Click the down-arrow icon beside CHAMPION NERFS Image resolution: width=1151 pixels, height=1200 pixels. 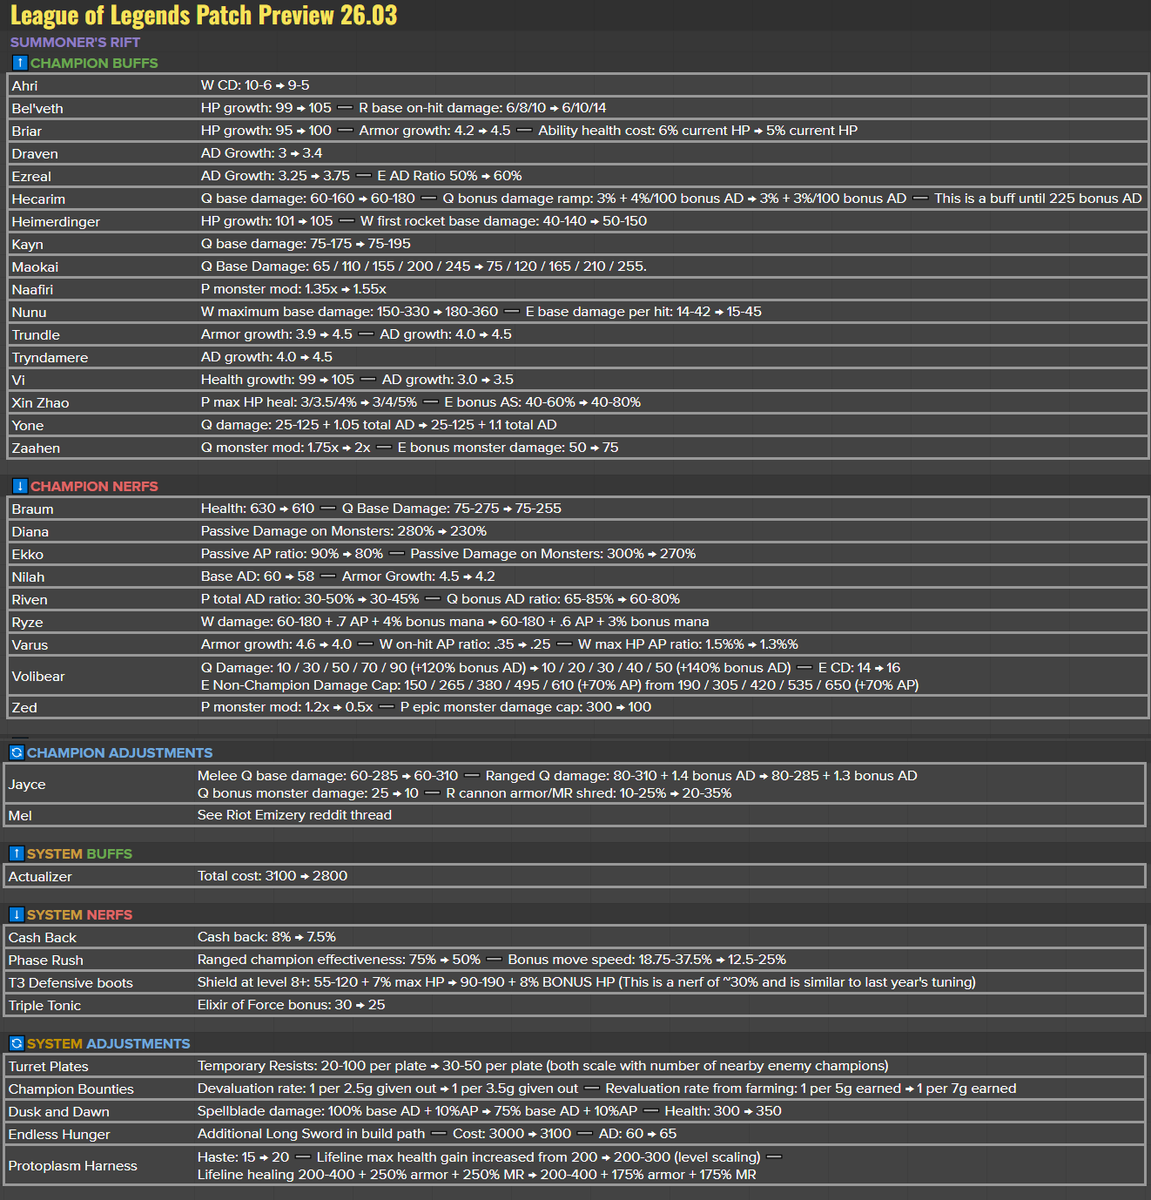coord(19,486)
